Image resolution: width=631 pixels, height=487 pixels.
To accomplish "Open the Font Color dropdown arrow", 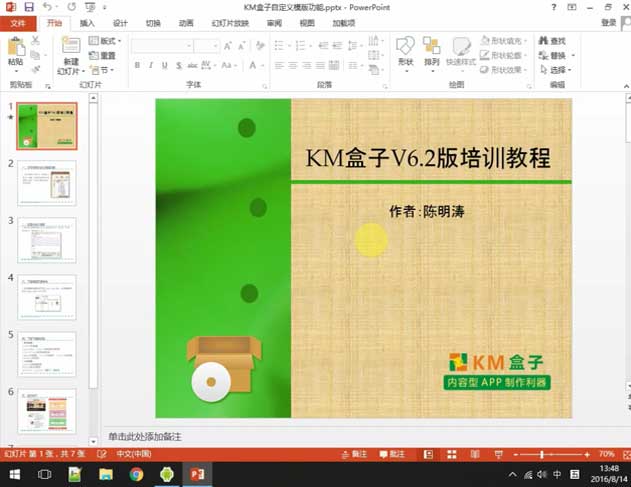I will [x=263, y=65].
